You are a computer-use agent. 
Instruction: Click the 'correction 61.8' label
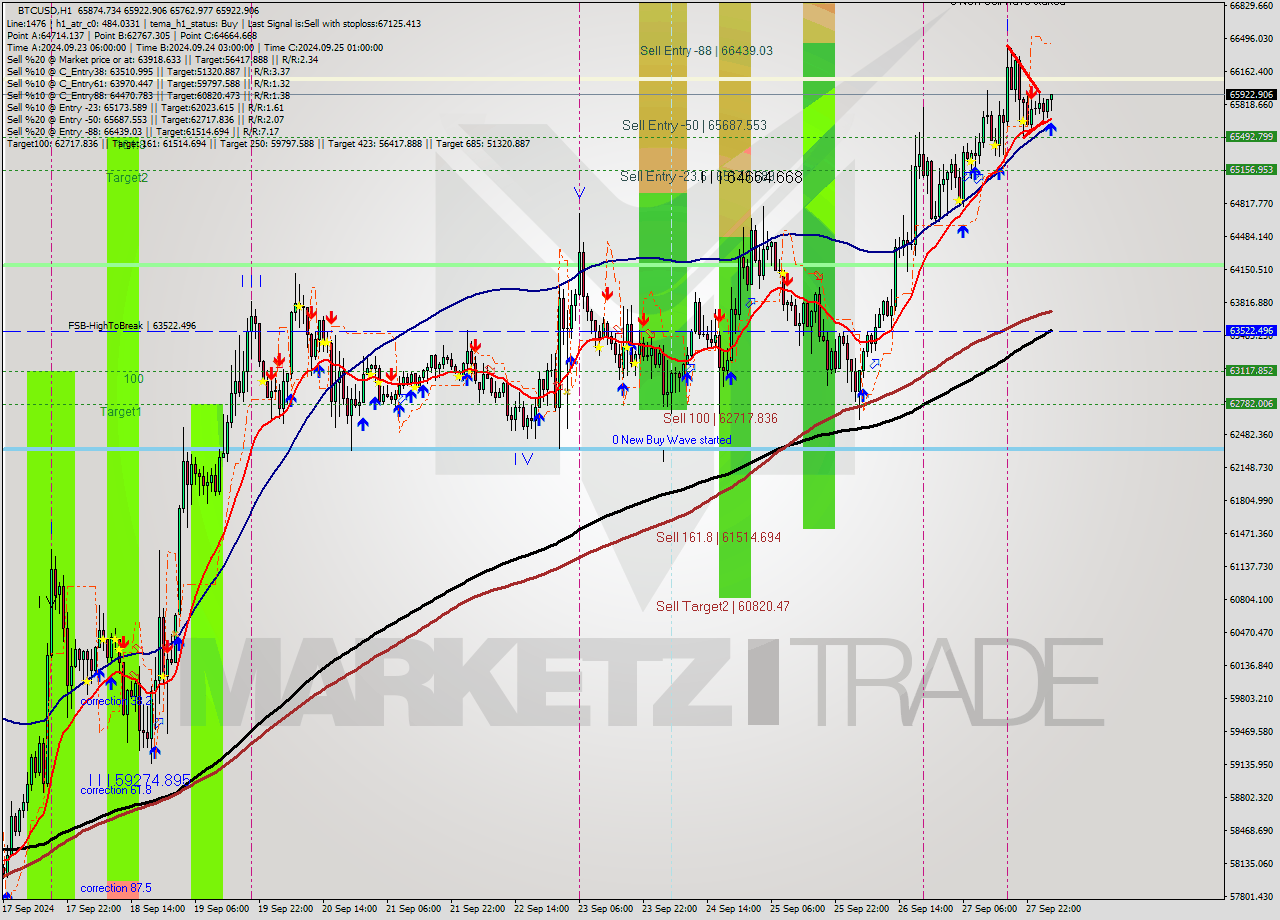pos(116,790)
